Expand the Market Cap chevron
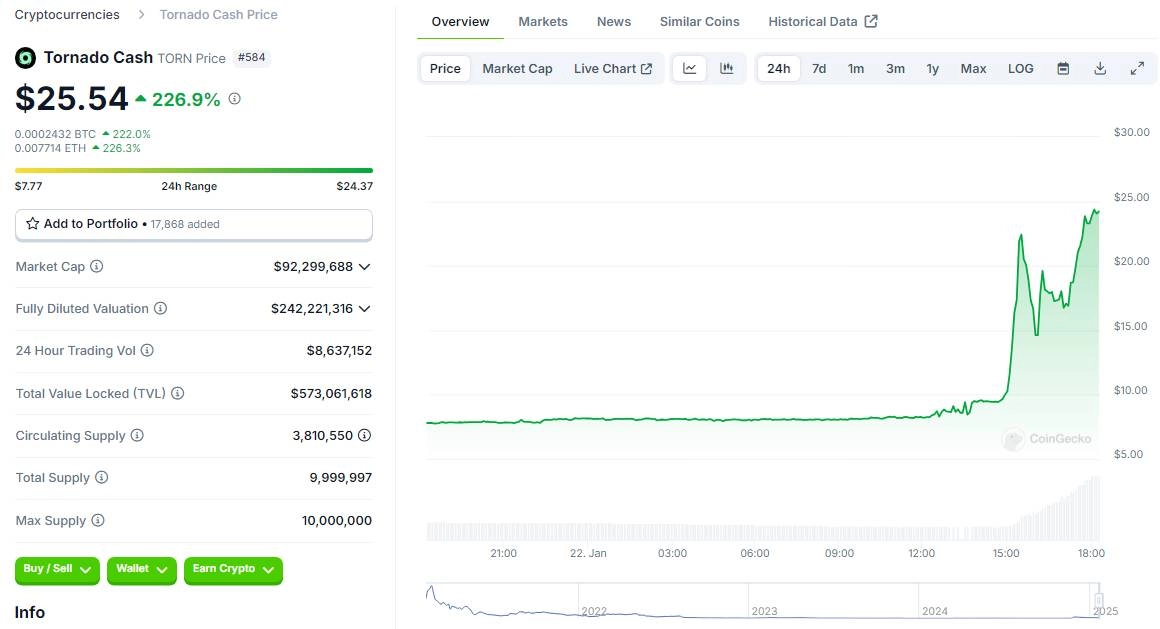 [x=364, y=267]
